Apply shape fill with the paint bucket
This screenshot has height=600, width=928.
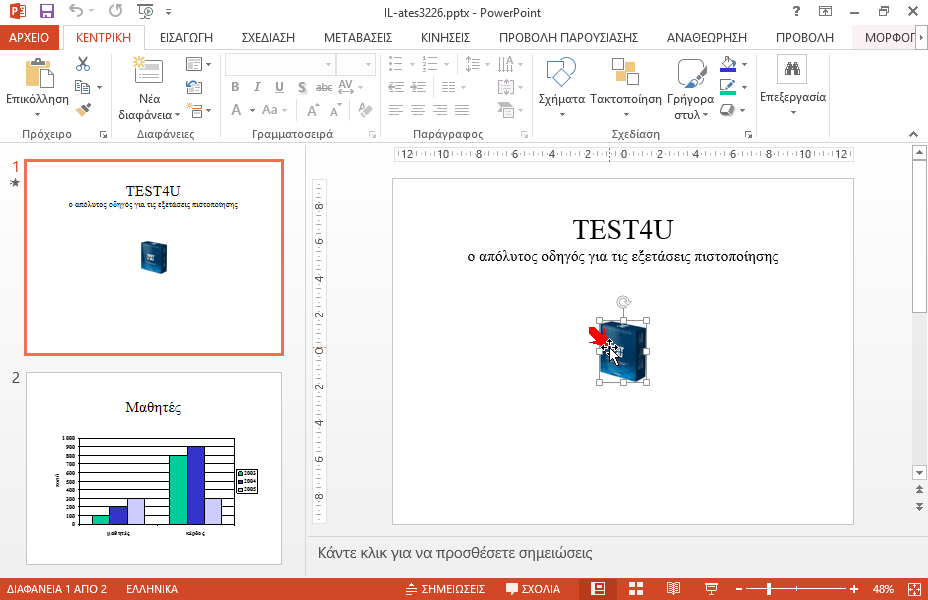point(728,64)
